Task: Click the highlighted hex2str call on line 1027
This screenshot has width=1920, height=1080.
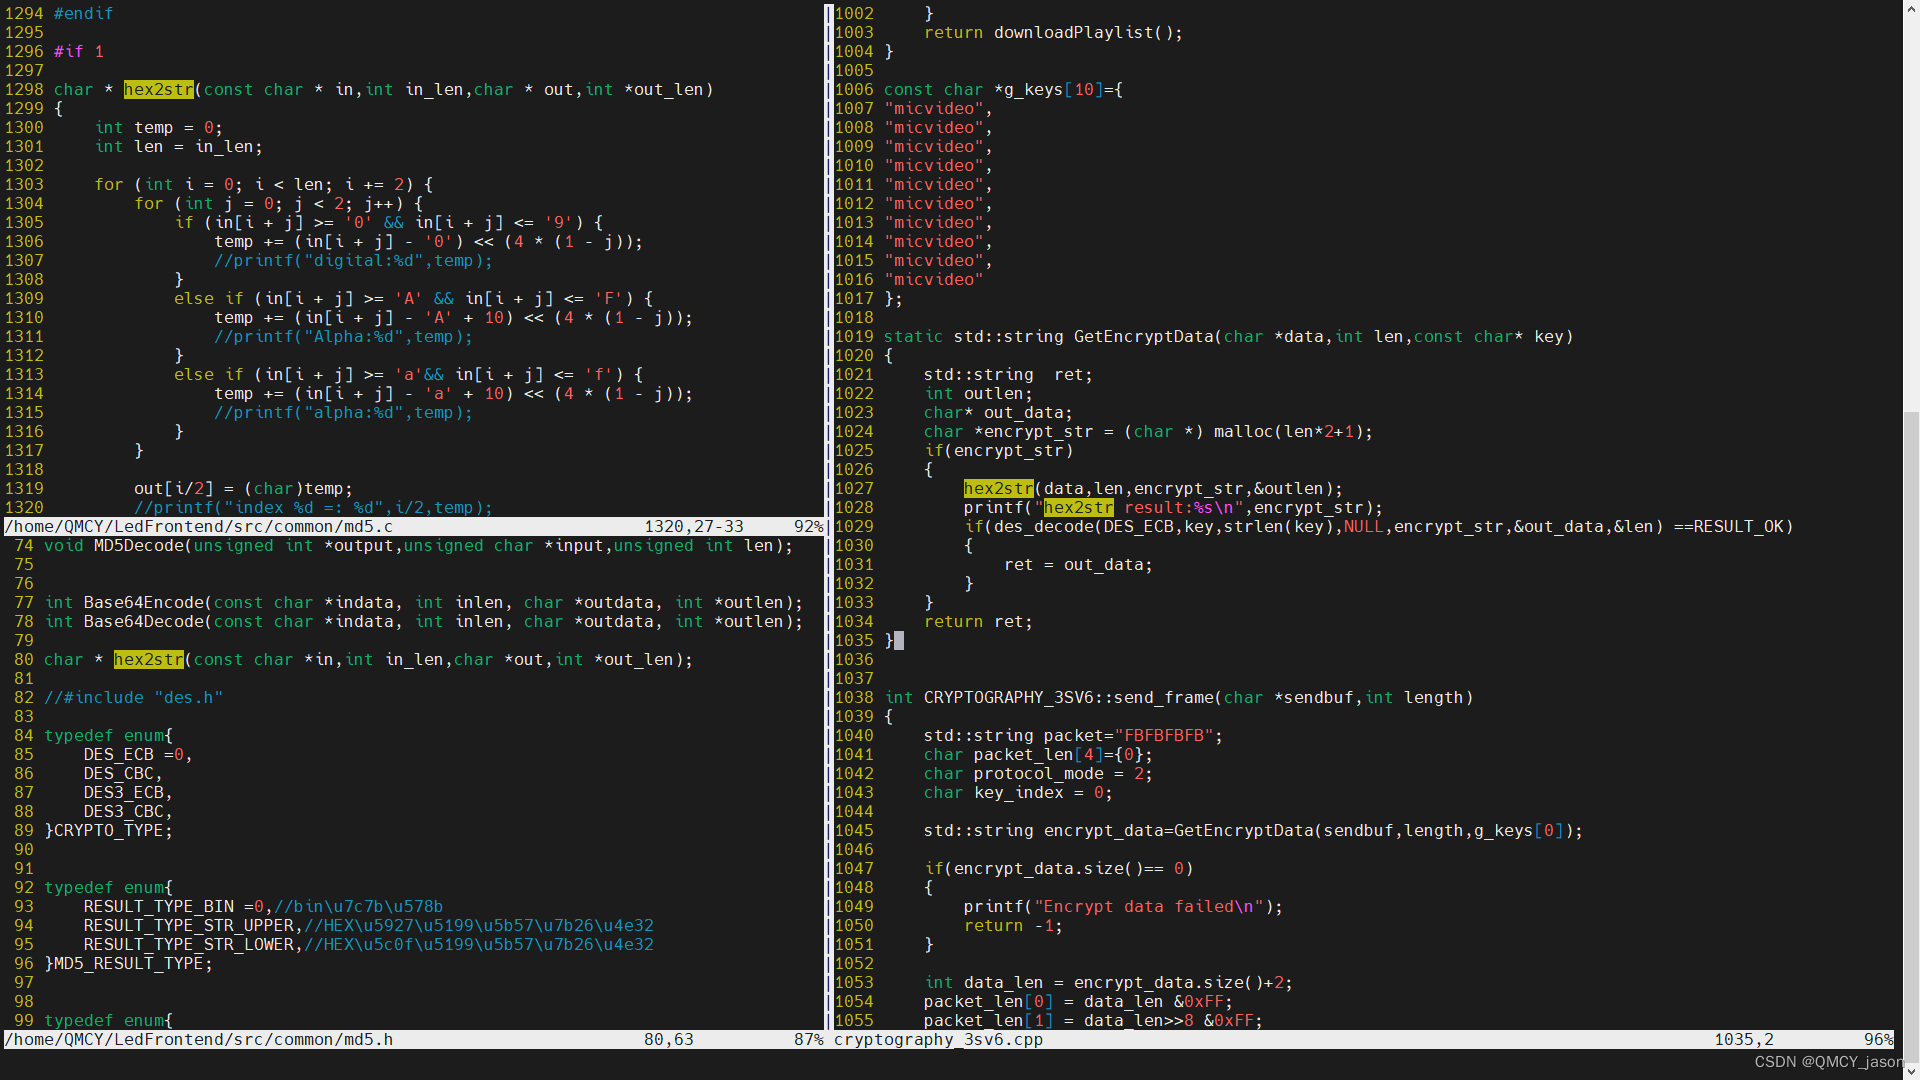Action: point(998,489)
